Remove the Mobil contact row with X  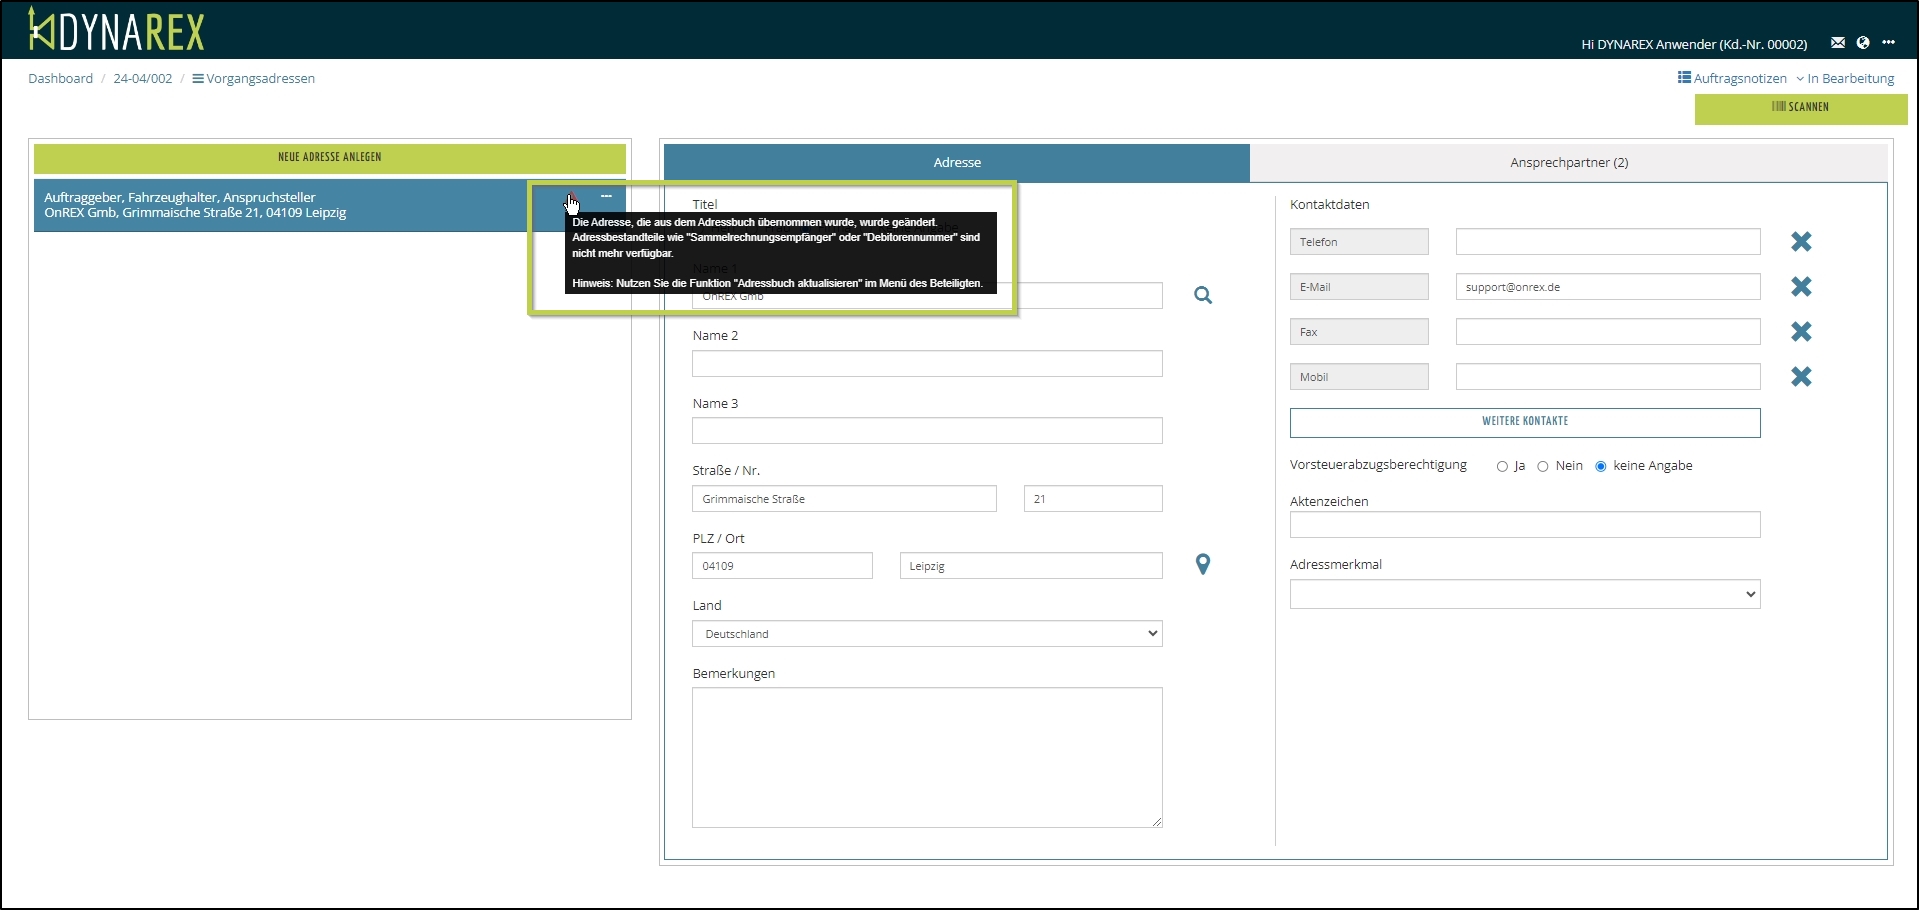[1801, 377]
